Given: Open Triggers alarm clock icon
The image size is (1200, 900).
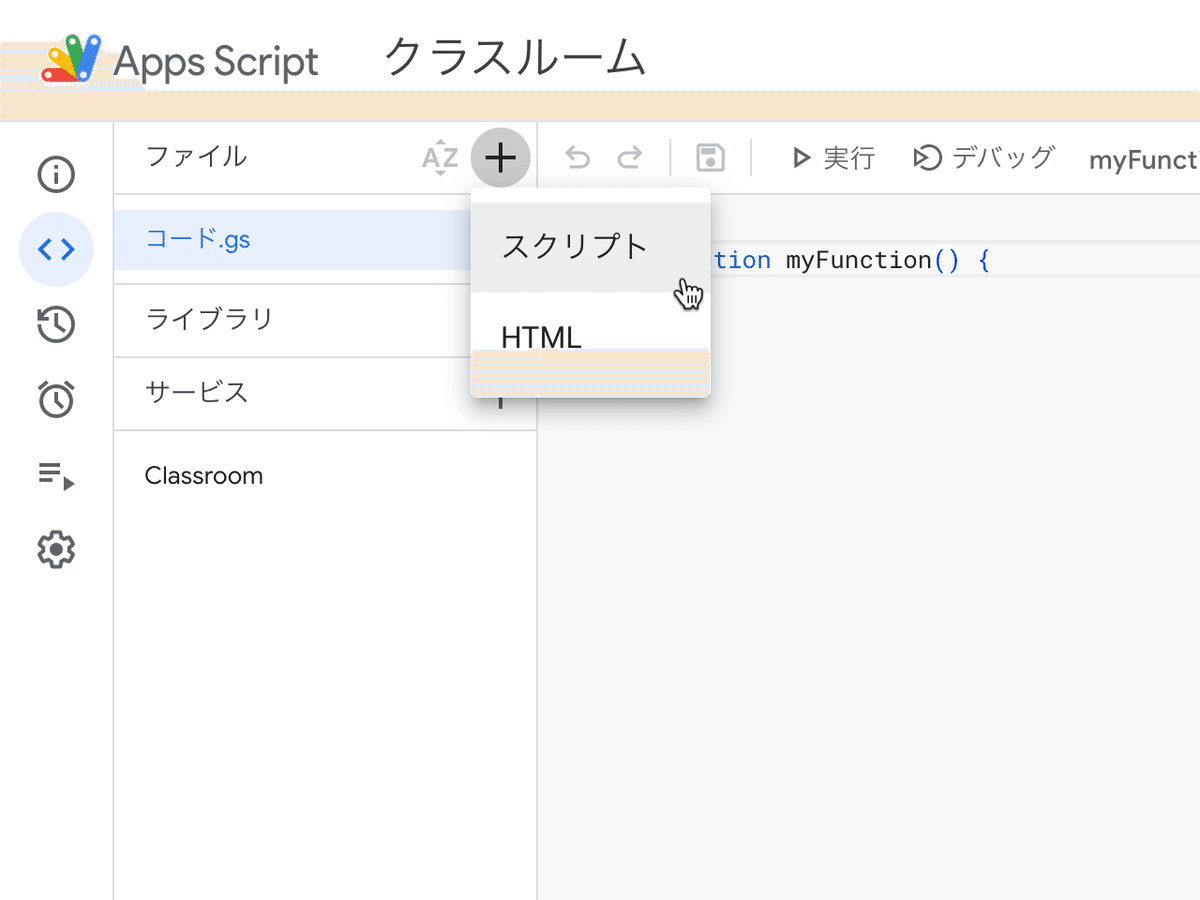Looking at the screenshot, I should point(56,398).
